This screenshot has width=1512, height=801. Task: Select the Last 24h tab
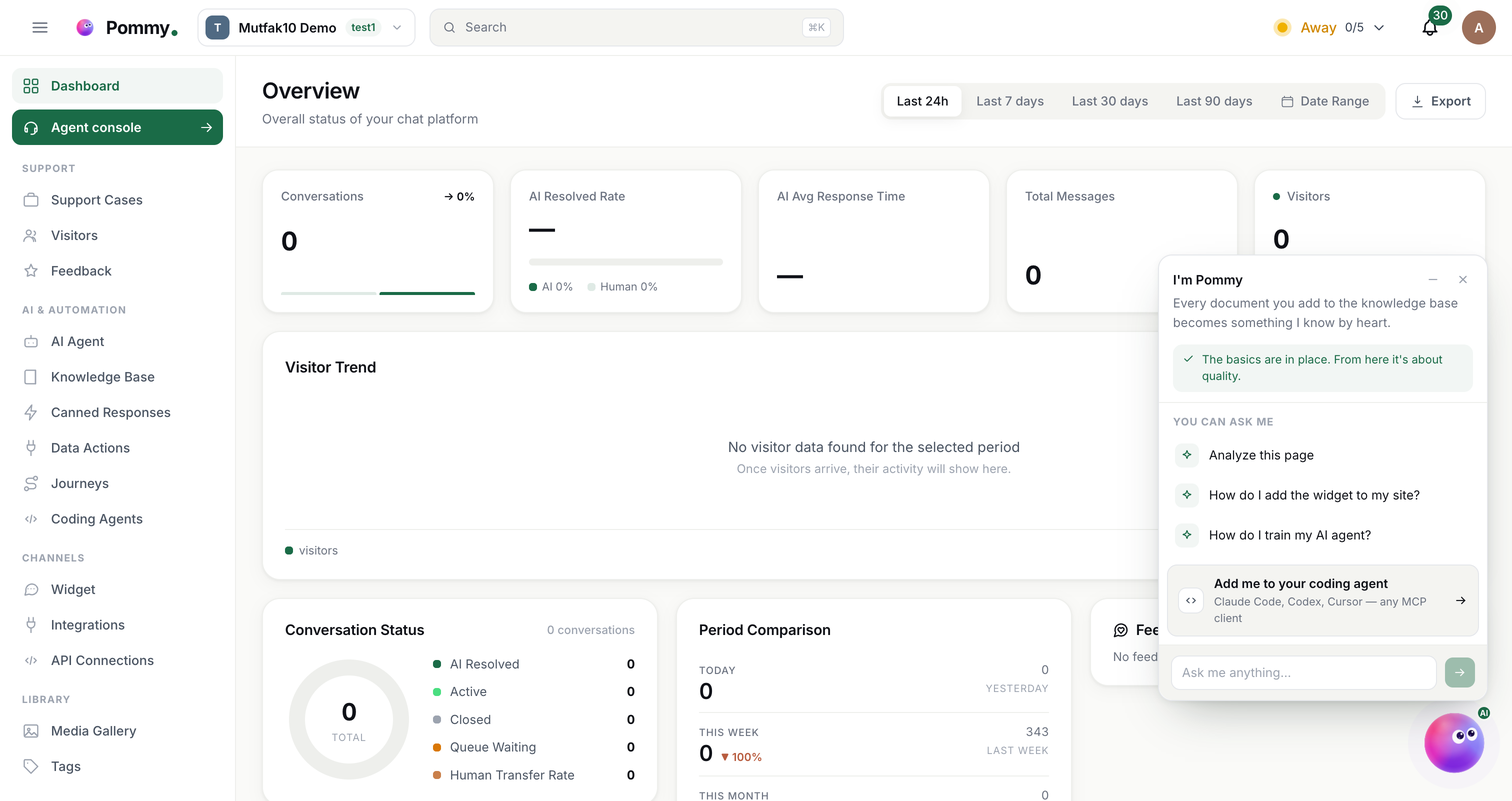(x=922, y=101)
